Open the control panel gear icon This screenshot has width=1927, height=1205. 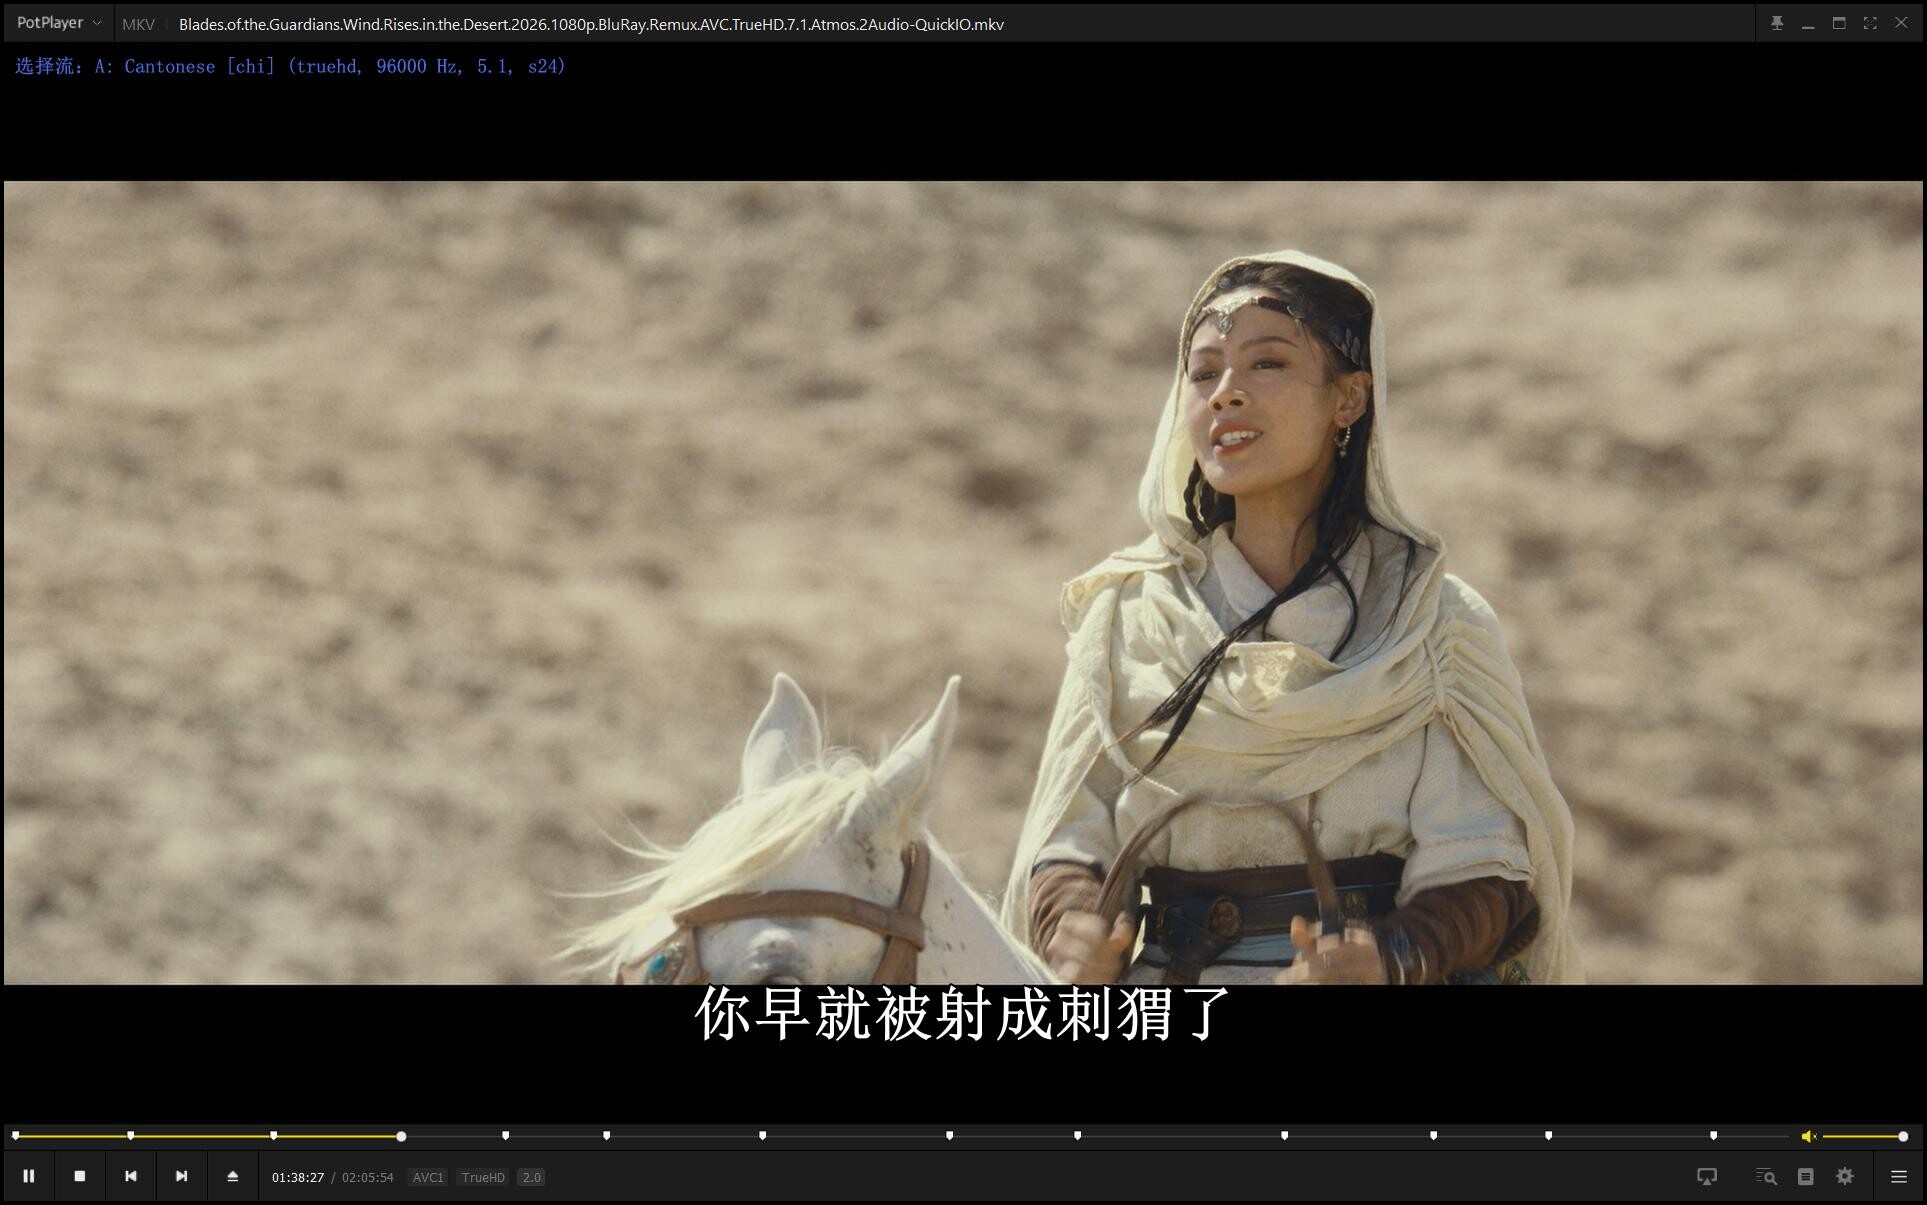(x=1845, y=1177)
